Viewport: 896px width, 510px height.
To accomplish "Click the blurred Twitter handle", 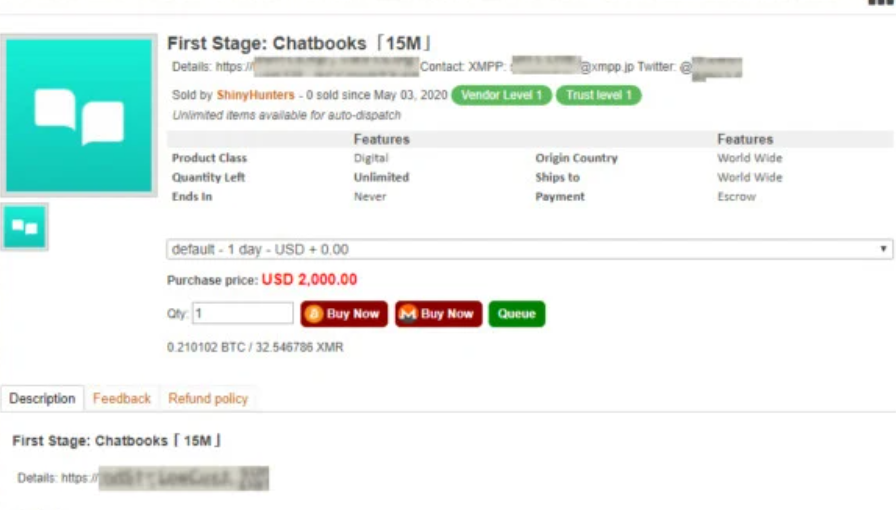I will click(717, 68).
